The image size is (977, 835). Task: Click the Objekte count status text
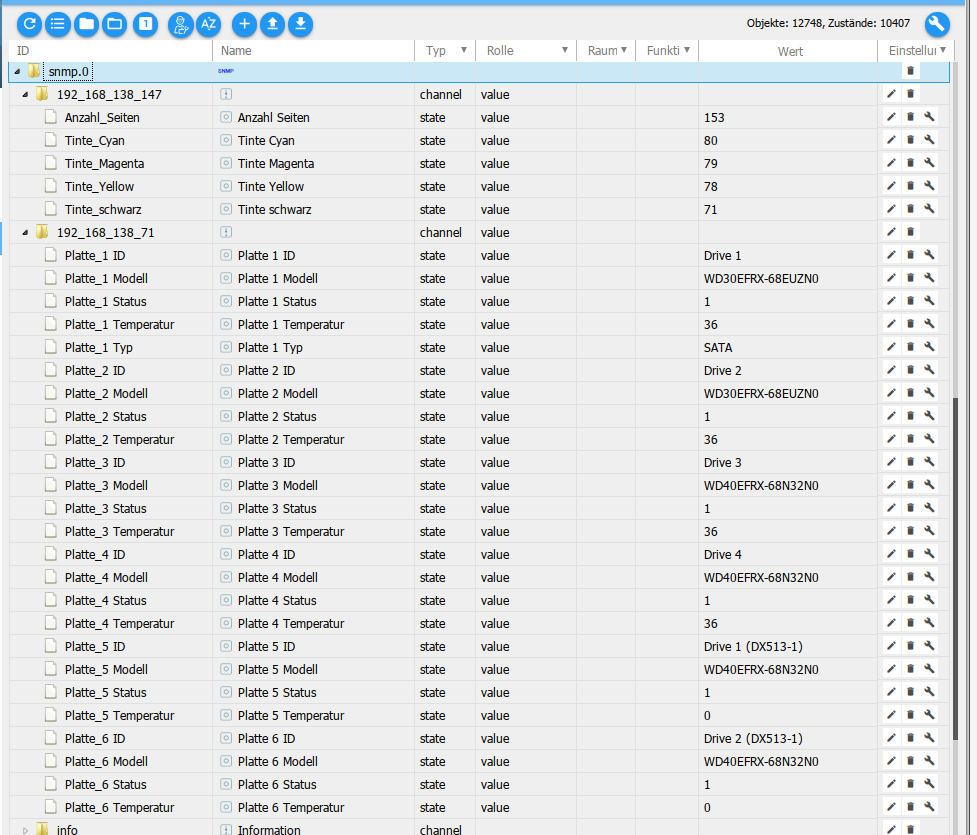(x=828, y=23)
